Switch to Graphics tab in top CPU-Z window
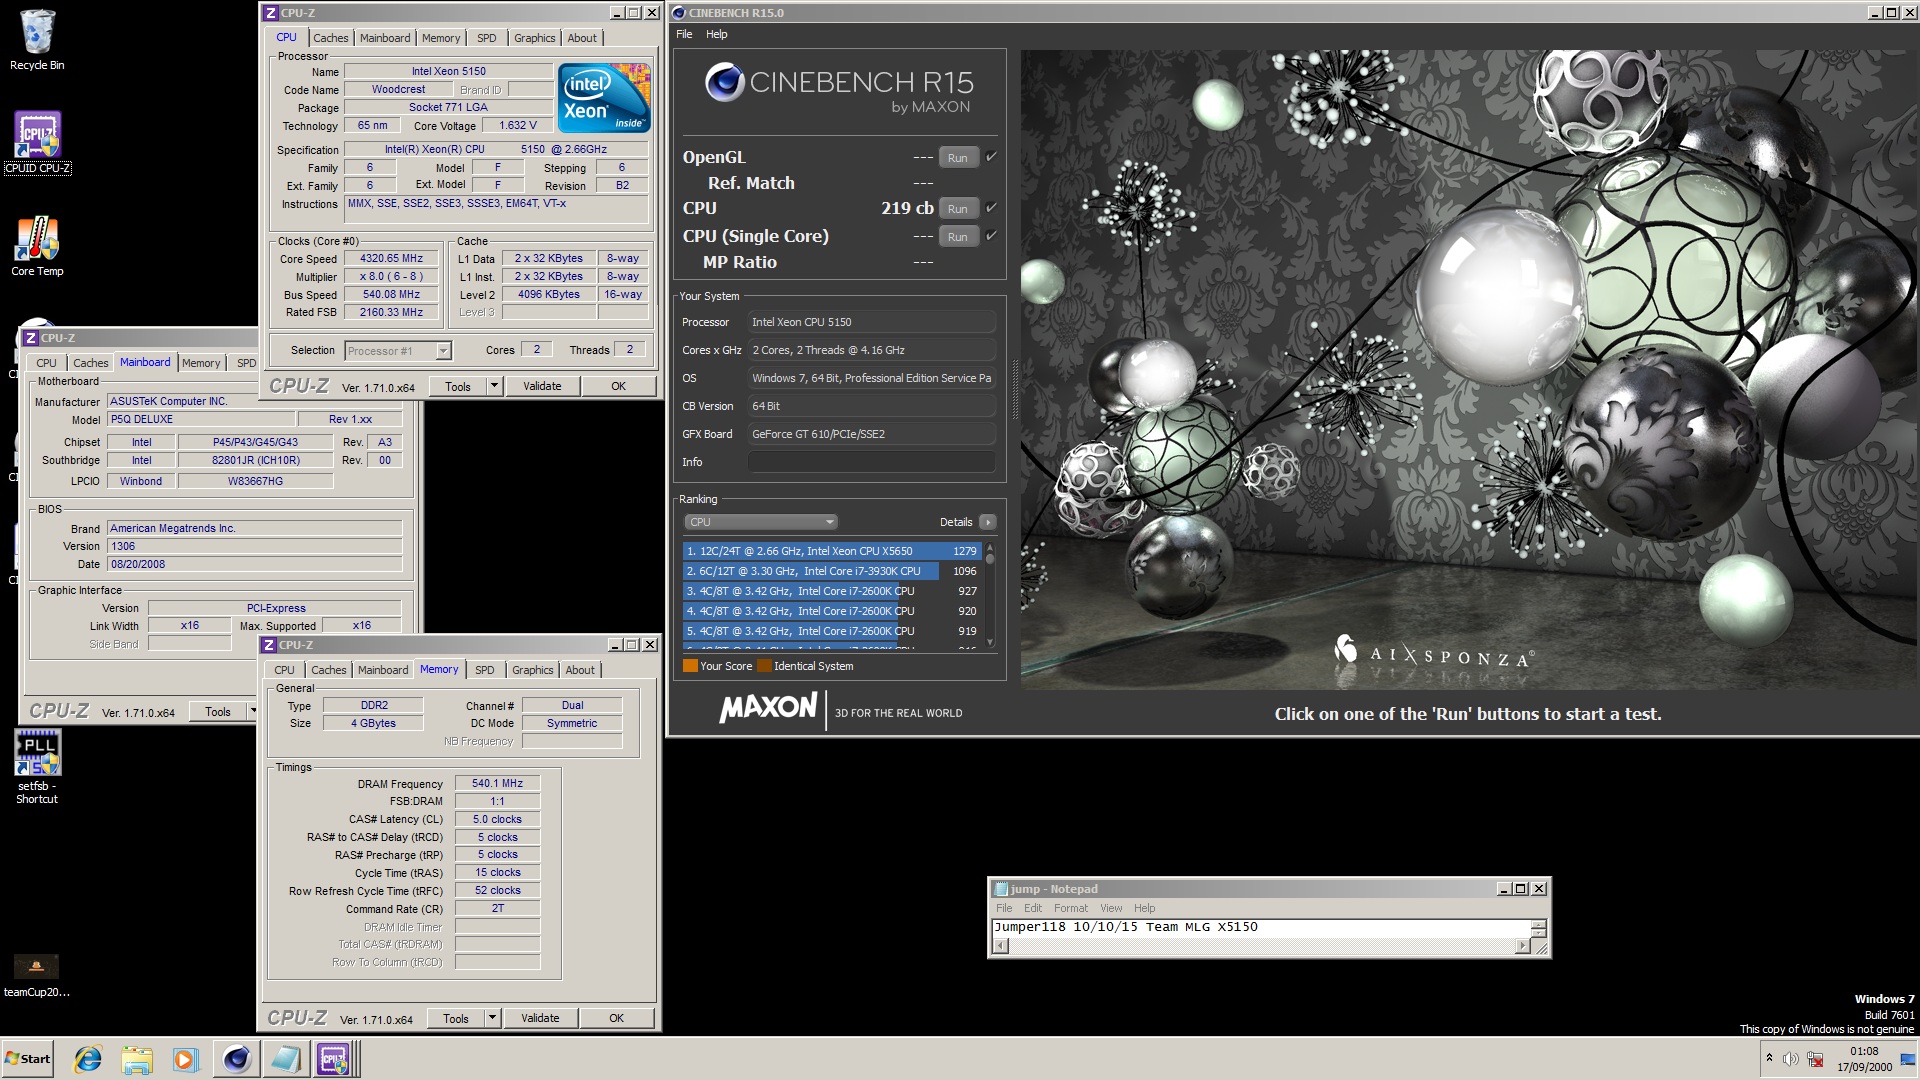This screenshot has width=1920, height=1080. click(x=535, y=38)
